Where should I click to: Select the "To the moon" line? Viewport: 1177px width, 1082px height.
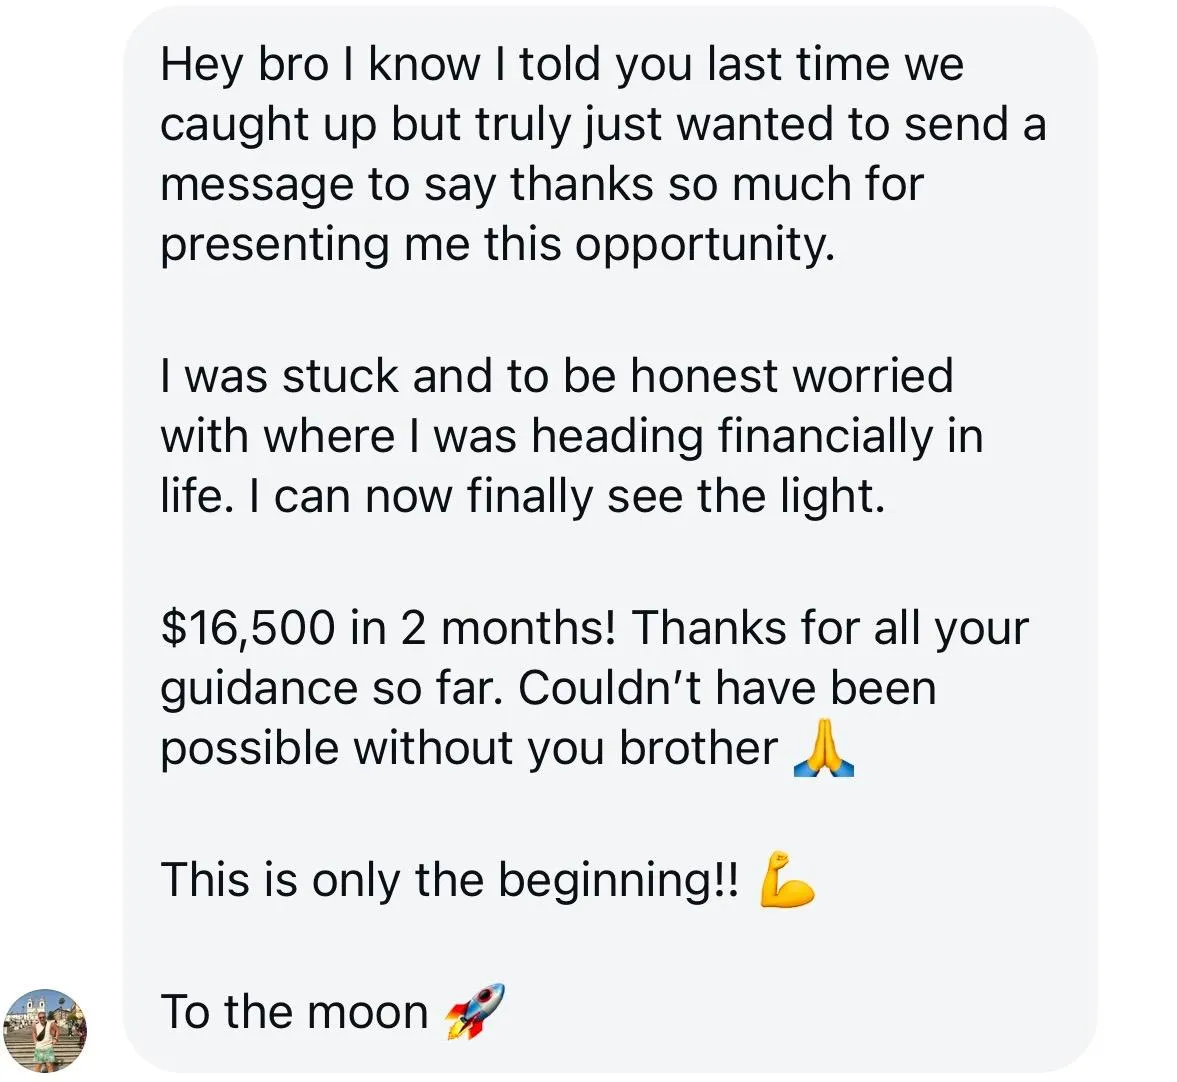click(x=293, y=1011)
